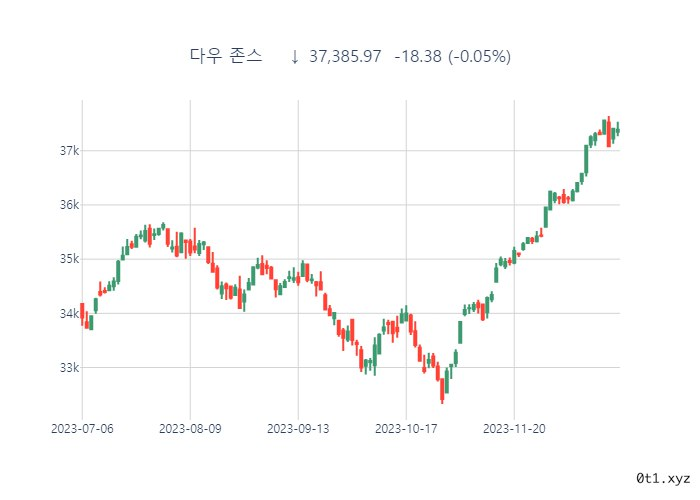Image resolution: width=700 pixels, height=500 pixels.
Task: Click the 35k y-axis label
Action: [69, 259]
